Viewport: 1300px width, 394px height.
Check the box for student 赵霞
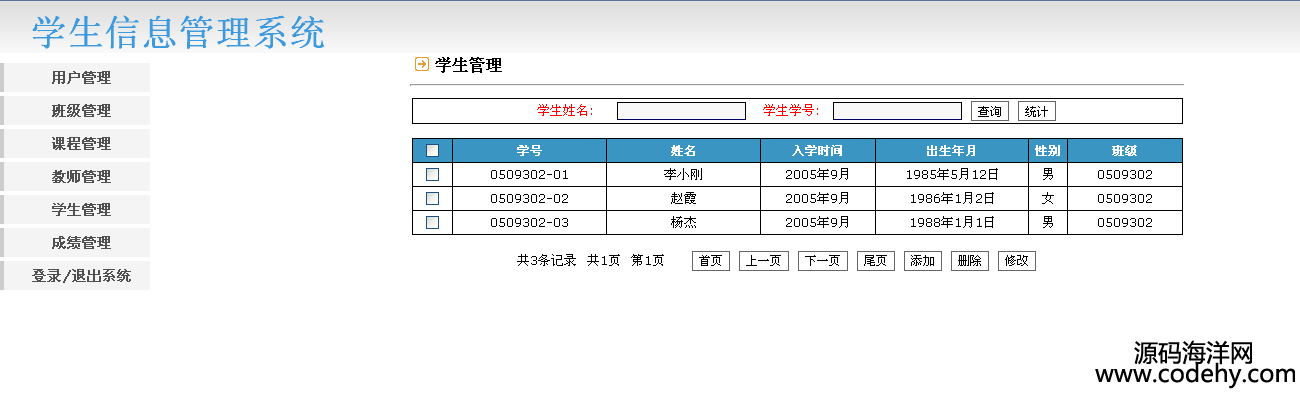click(432, 198)
